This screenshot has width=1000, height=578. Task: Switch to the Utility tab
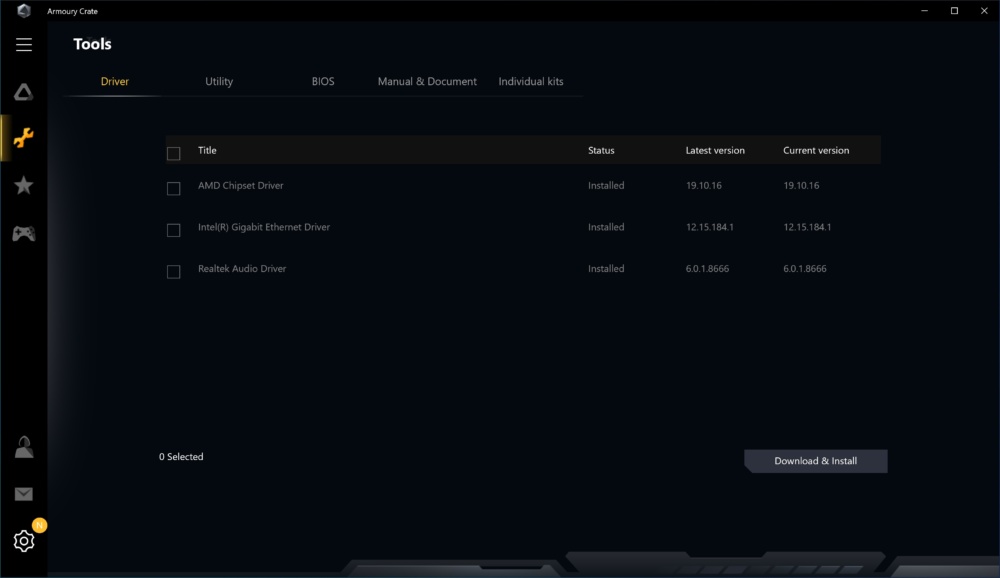point(219,82)
